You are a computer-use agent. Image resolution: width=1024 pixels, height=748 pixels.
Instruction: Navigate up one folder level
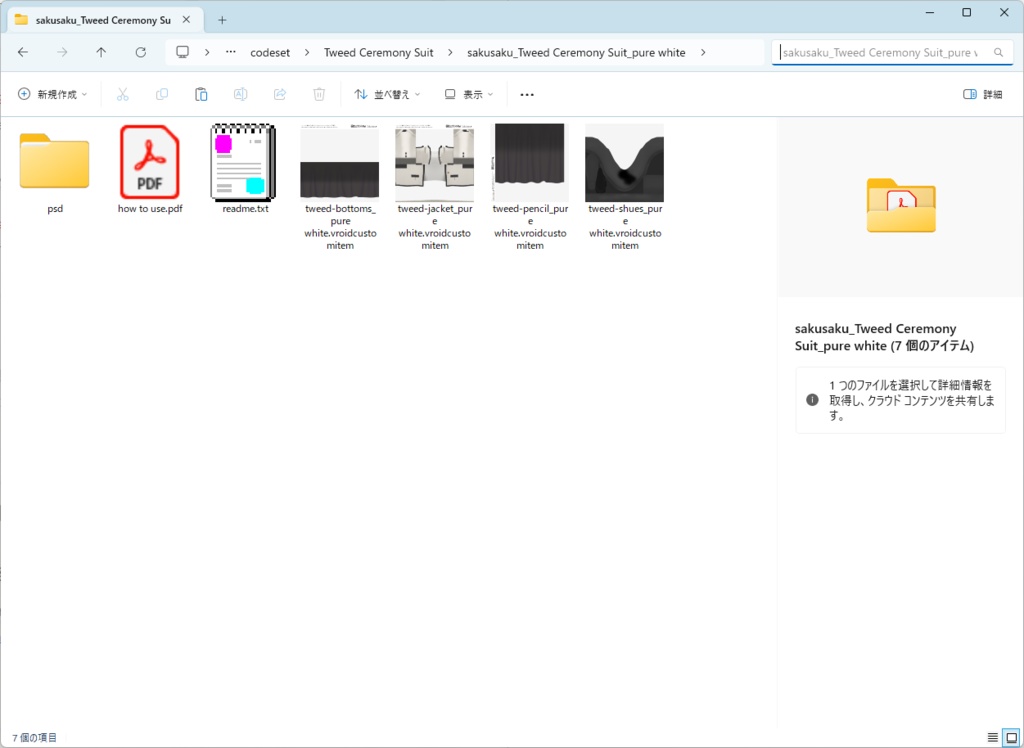(101, 52)
